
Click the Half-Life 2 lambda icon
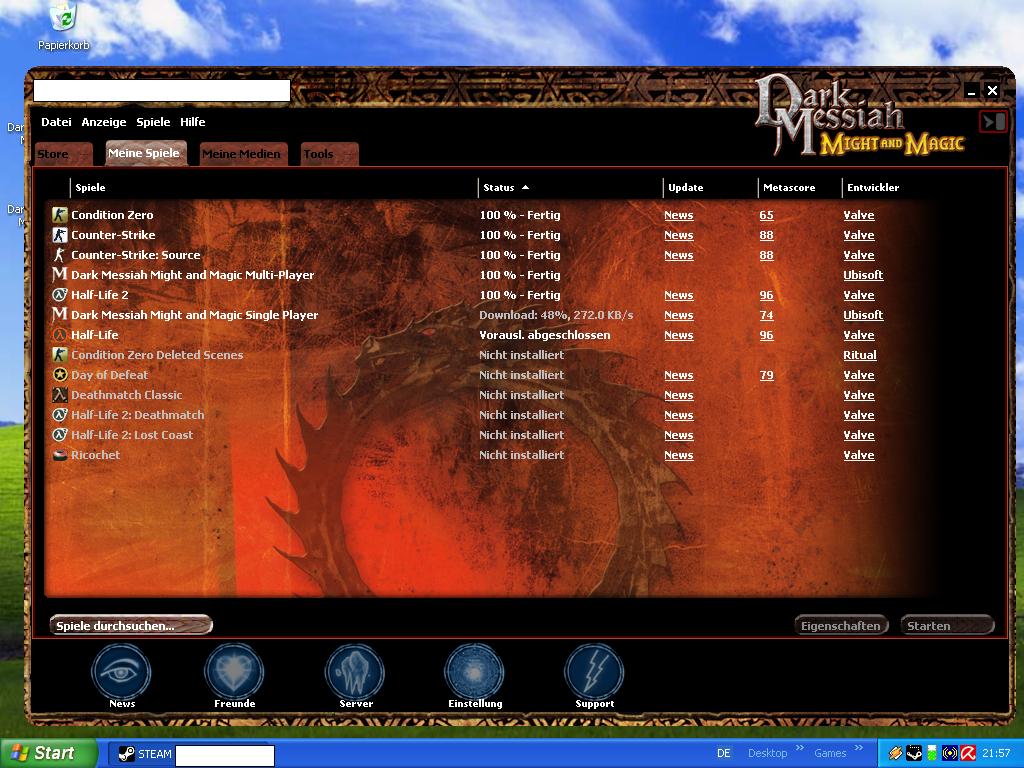click(x=59, y=295)
